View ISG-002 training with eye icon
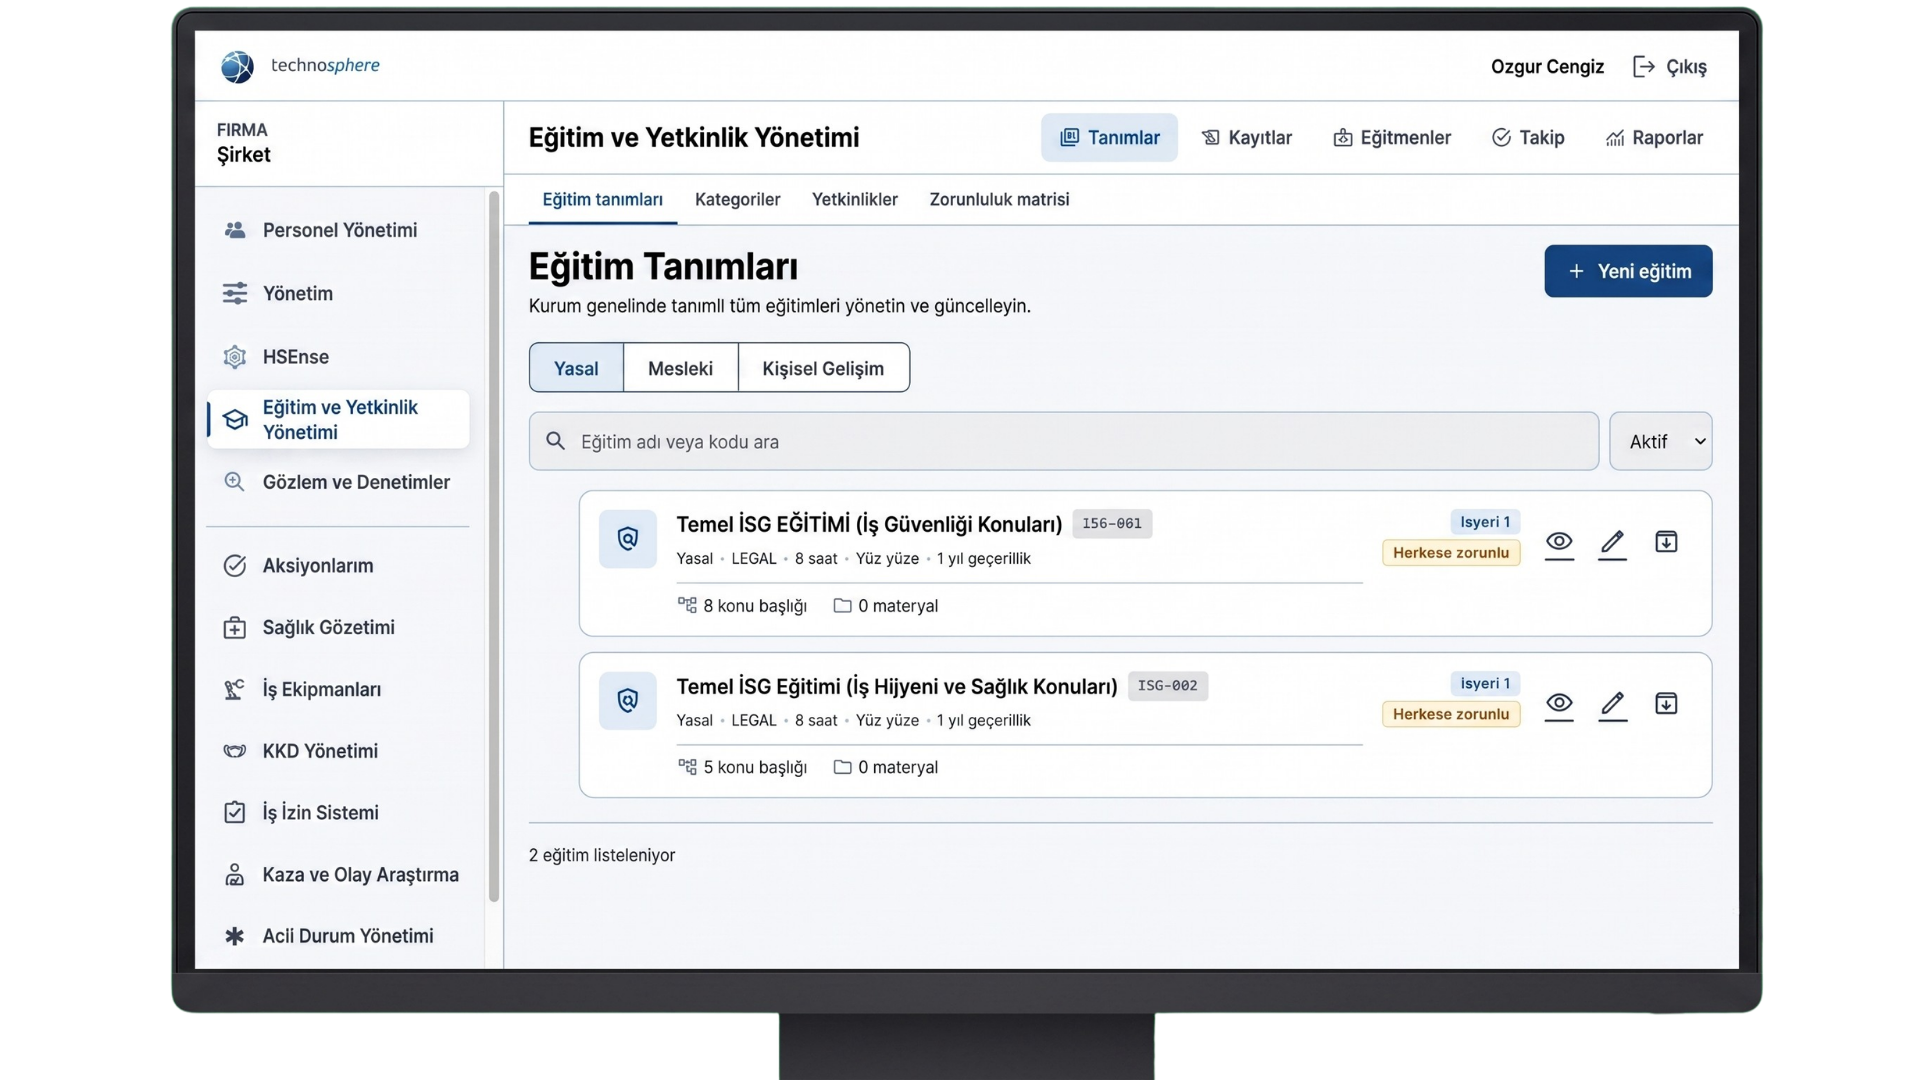The image size is (1920, 1080). [1559, 705]
